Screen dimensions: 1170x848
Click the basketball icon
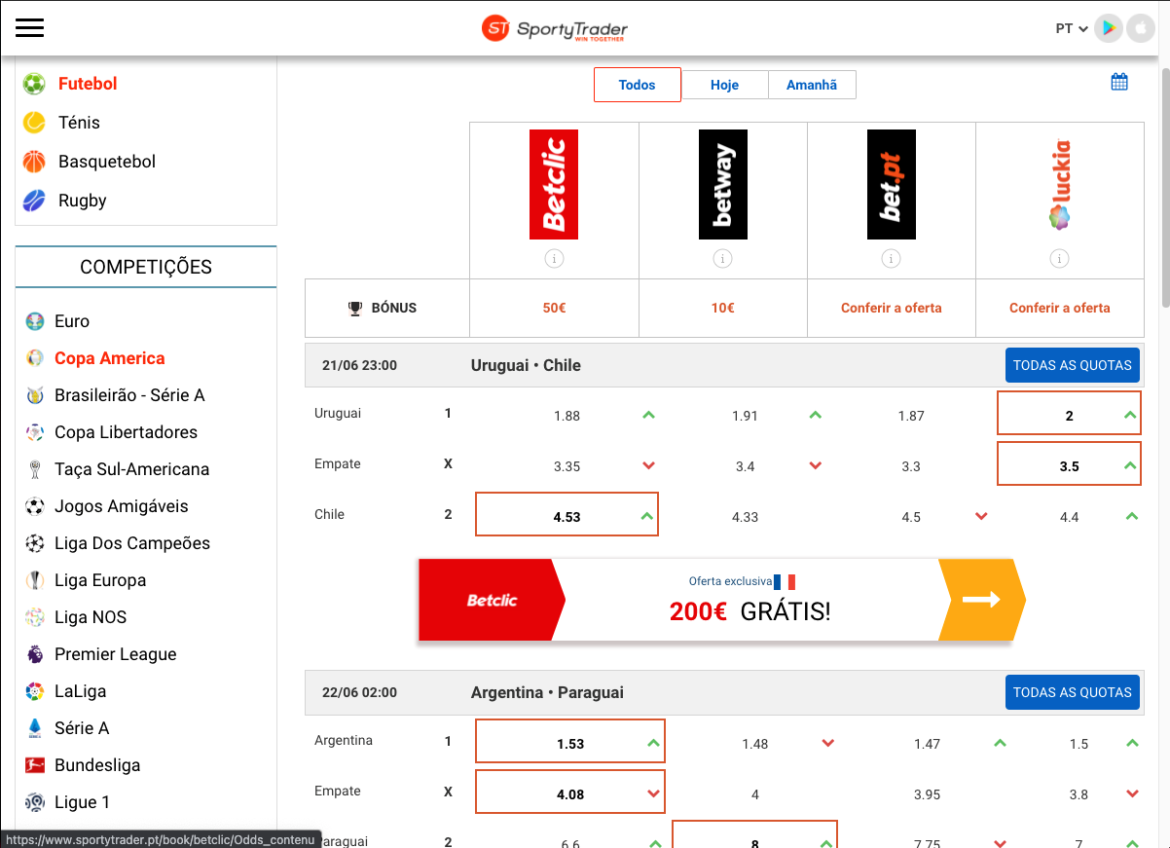click(34, 161)
